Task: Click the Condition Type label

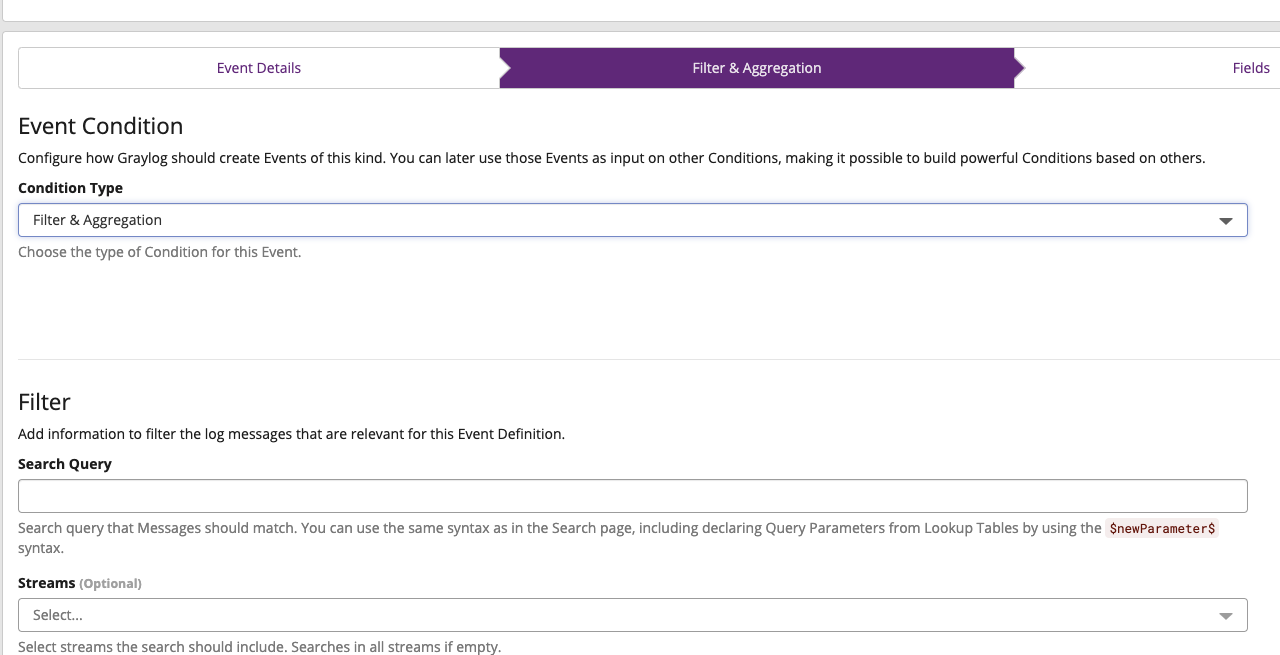Action: pyautogui.click(x=70, y=188)
